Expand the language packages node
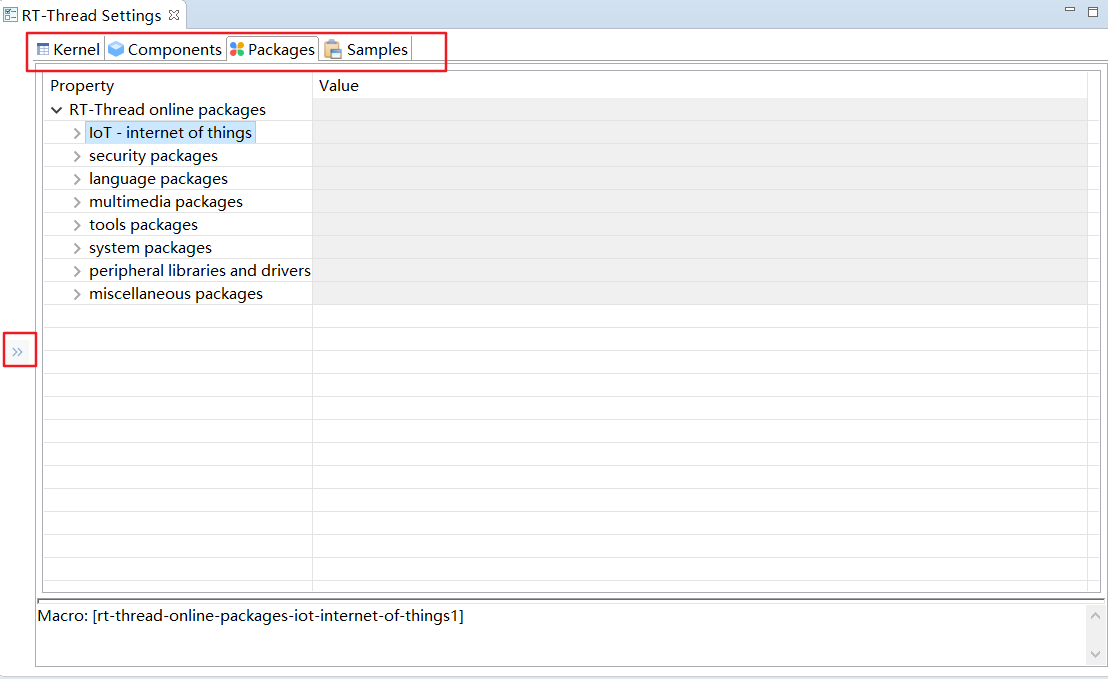Viewport: 1108px width, 679px height. pos(77,179)
